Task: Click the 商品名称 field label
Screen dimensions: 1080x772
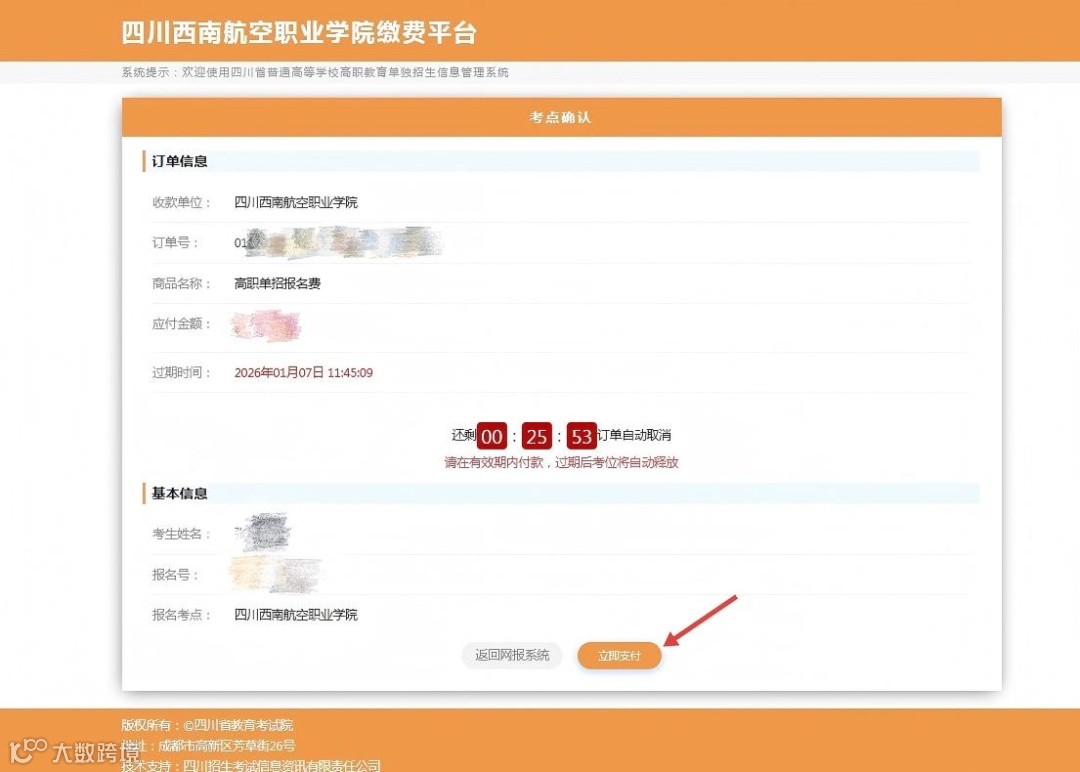Action: [x=180, y=283]
